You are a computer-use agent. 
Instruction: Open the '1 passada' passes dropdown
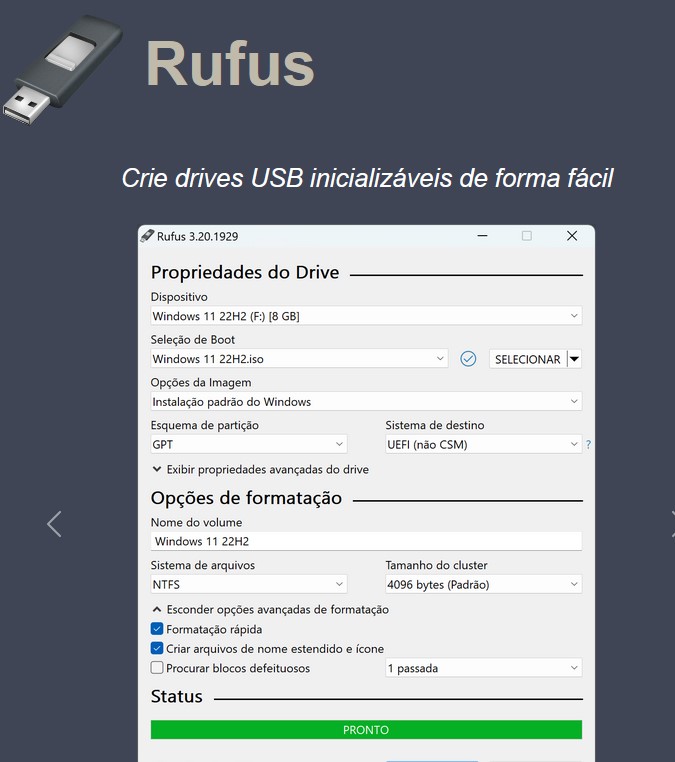pos(484,668)
